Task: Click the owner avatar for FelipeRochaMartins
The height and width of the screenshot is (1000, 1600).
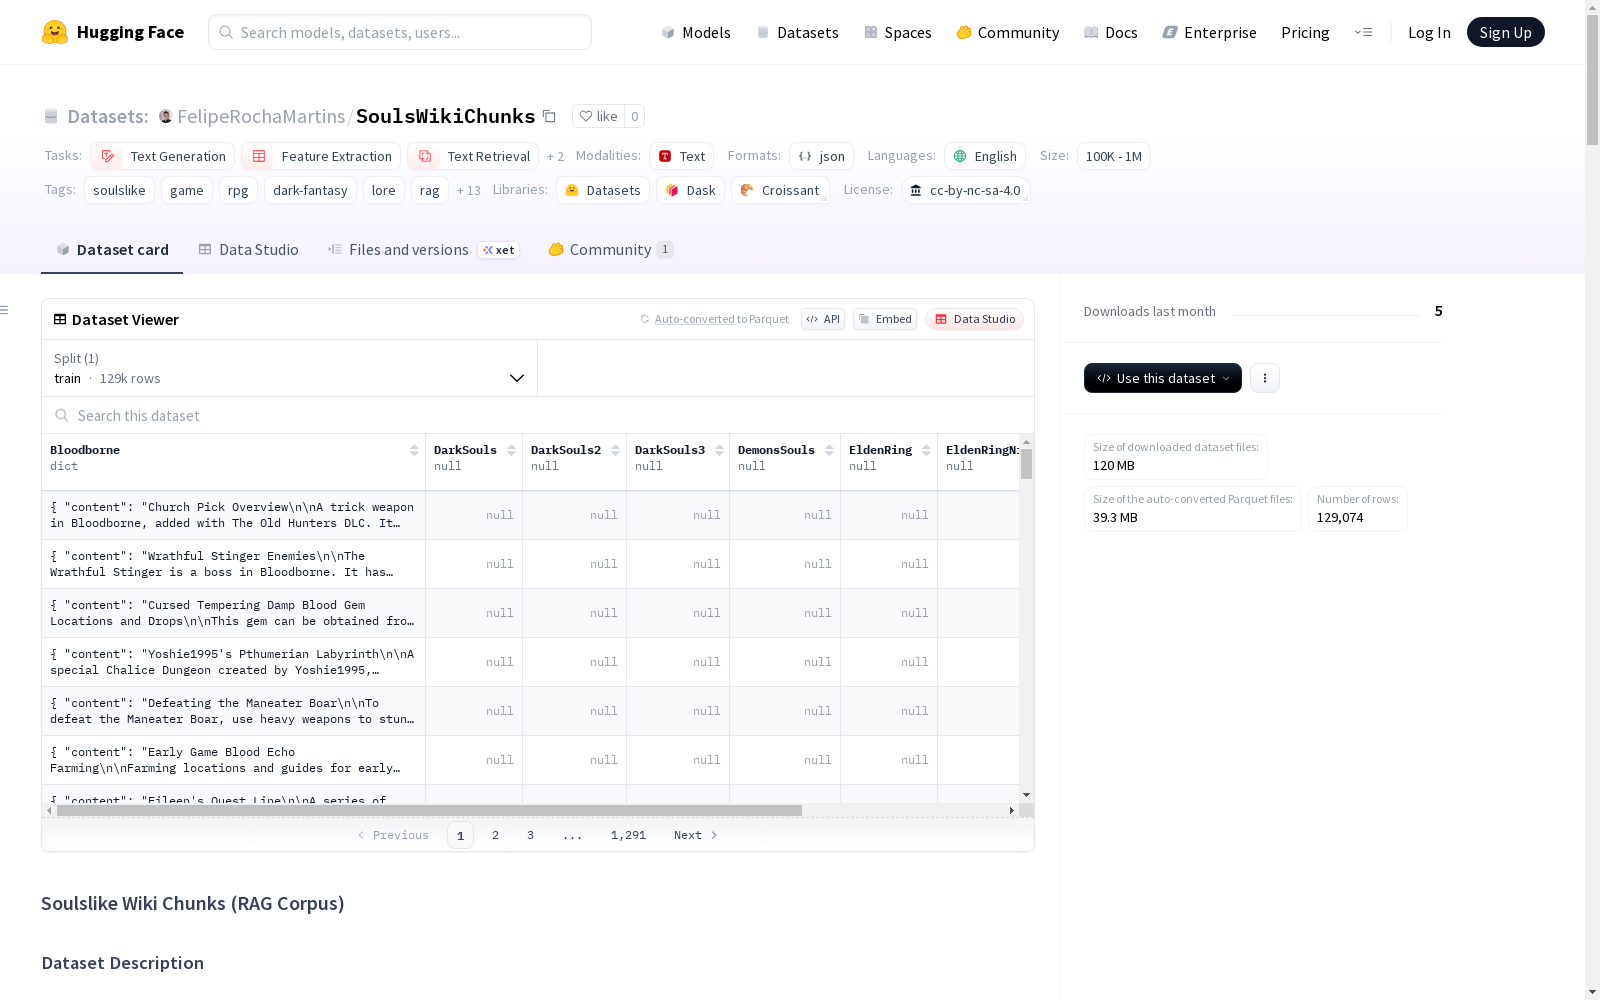Action: pyautogui.click(x=166, y=116)
